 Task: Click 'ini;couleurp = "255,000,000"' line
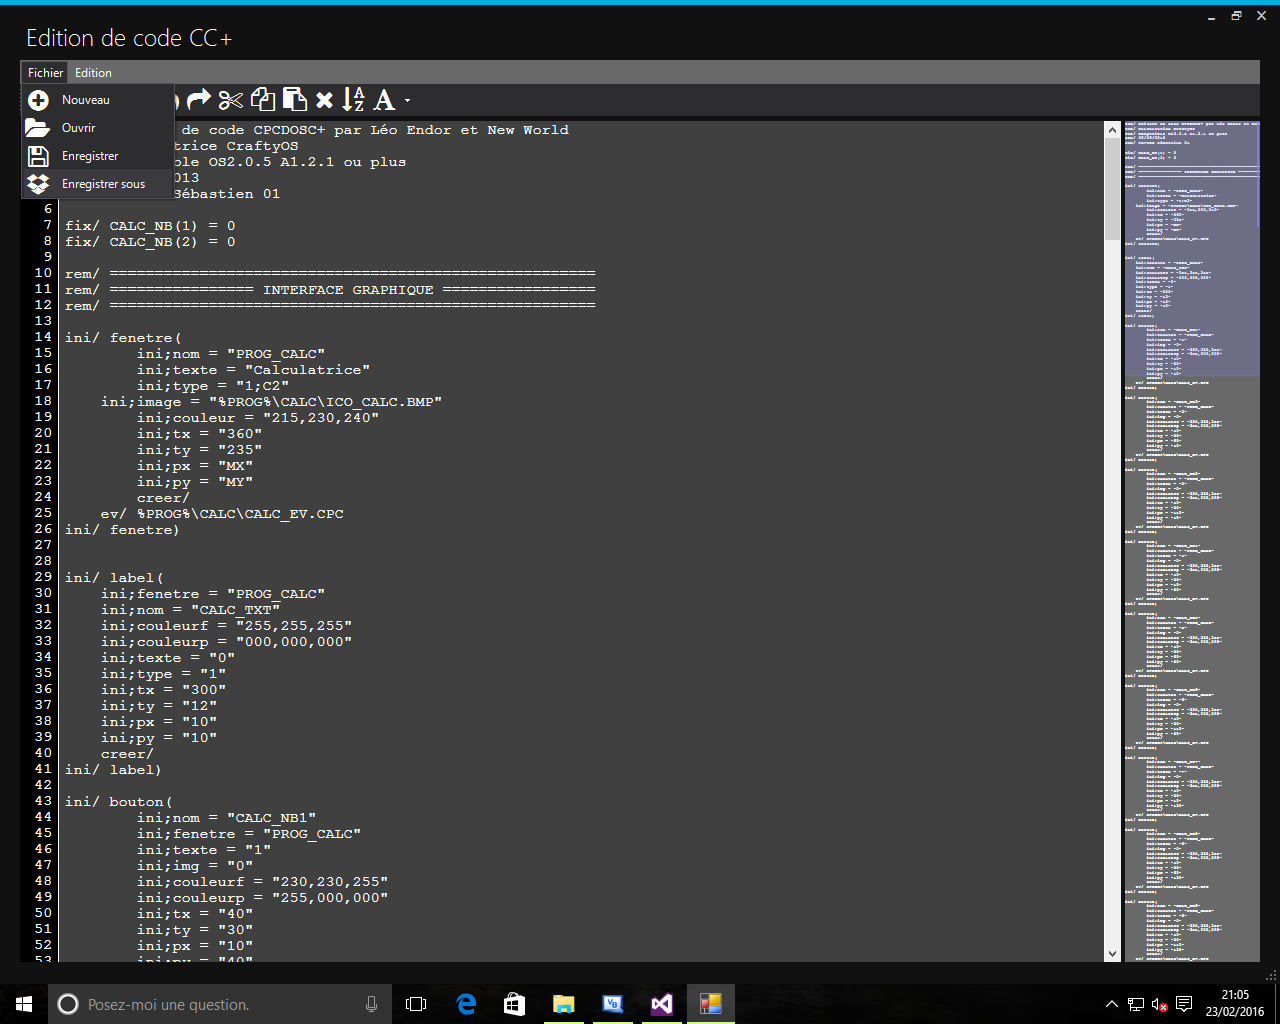click(262, 898)
